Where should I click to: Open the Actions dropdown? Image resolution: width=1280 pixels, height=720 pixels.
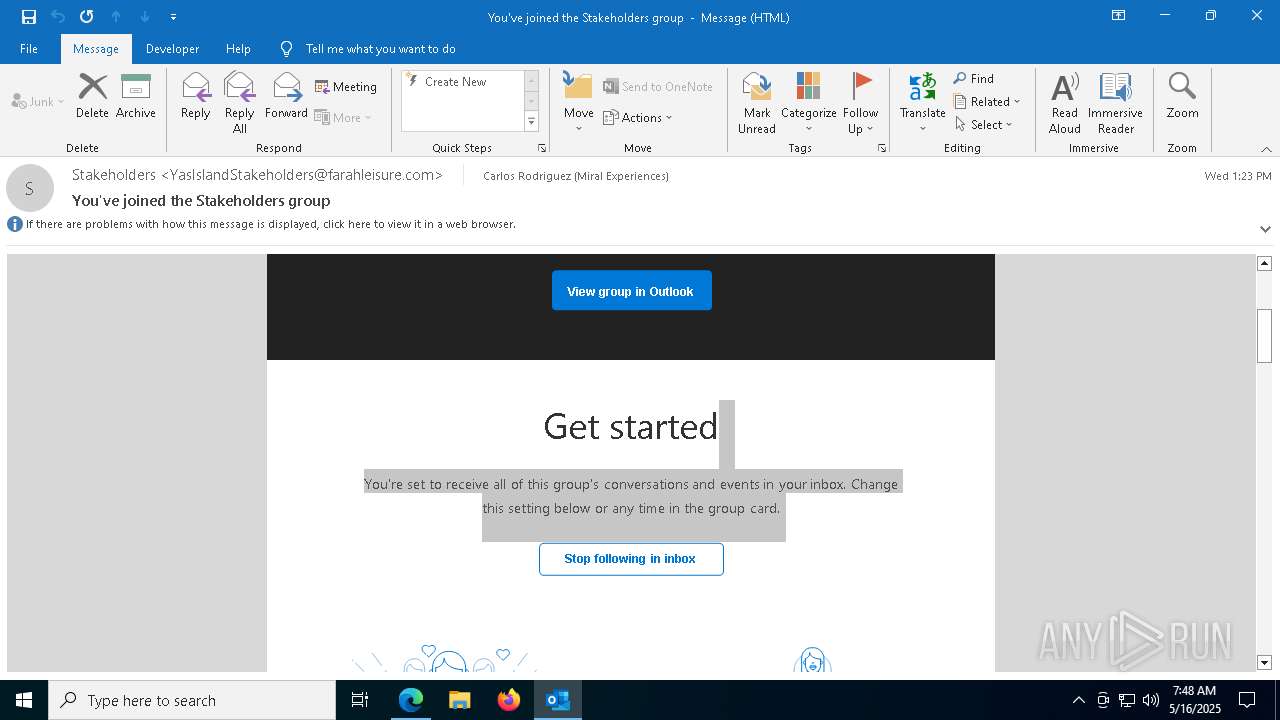638,117
